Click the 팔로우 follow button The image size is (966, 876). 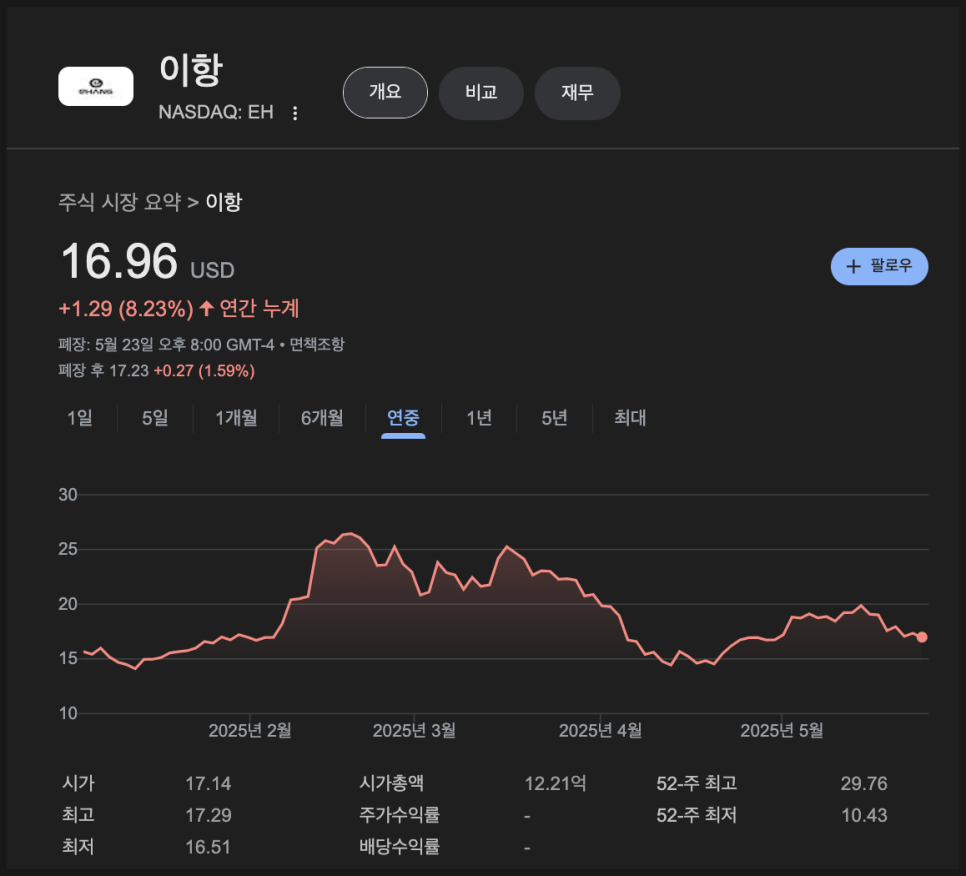point(879,266)
